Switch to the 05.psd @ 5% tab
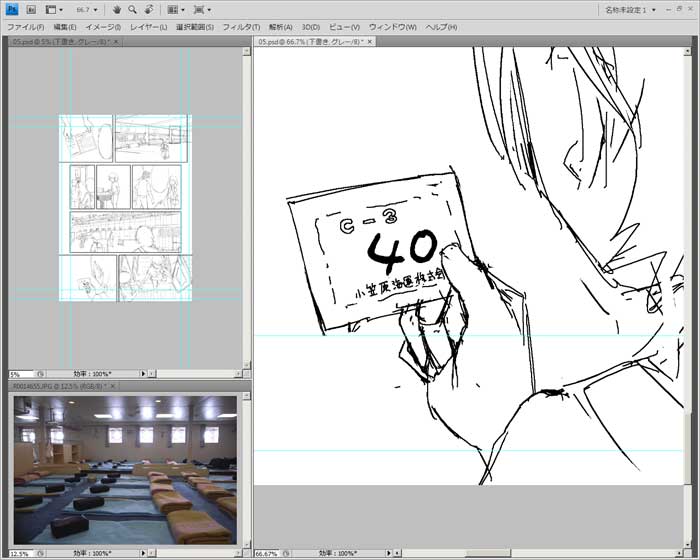The height and width of the screenshot is (560, 700). pos(60,42)
